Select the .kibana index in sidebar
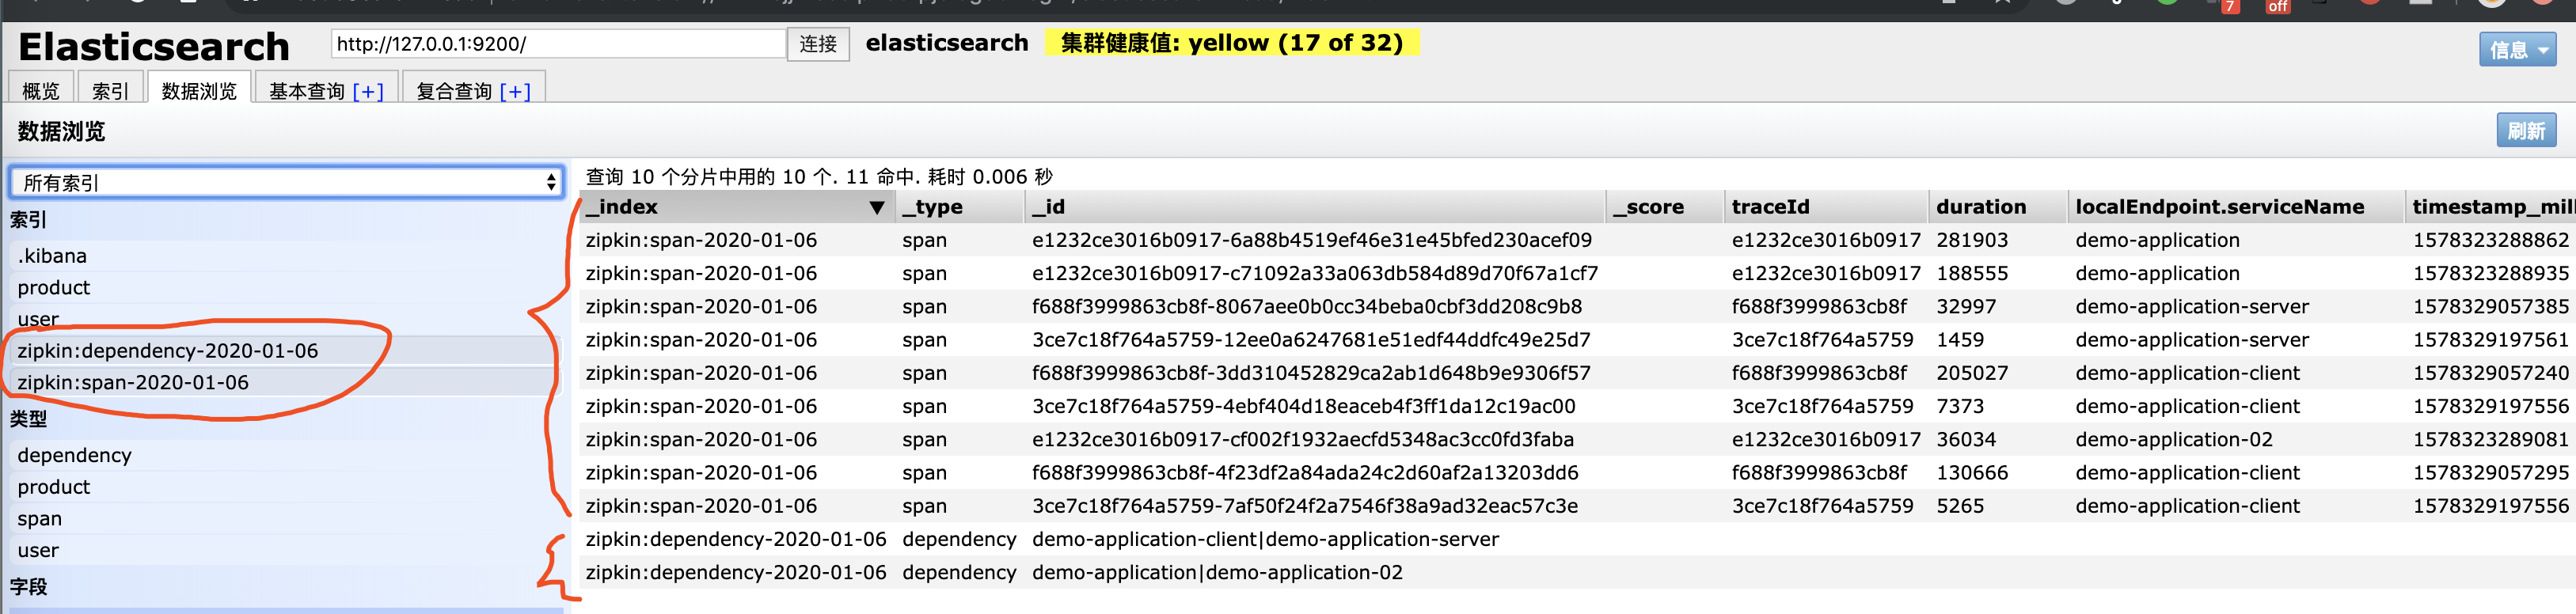The width and height of the screenshot is (2576, 614). pos(284,256)
